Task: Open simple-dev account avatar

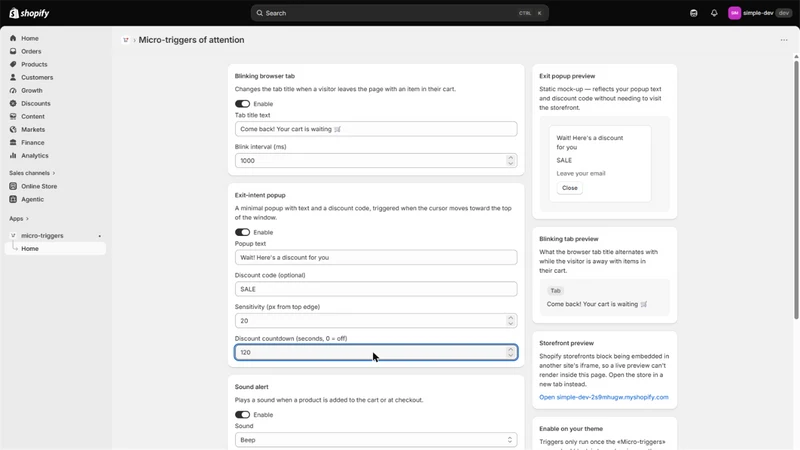Action: point(734,13)
